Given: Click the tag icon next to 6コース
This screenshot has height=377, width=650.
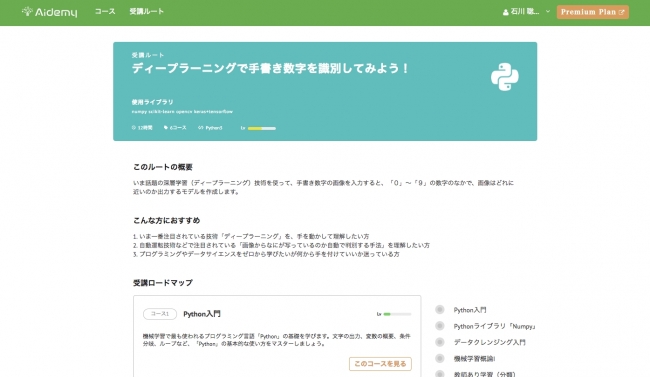Looking at the screenshot, I should [x=166, y=128].
